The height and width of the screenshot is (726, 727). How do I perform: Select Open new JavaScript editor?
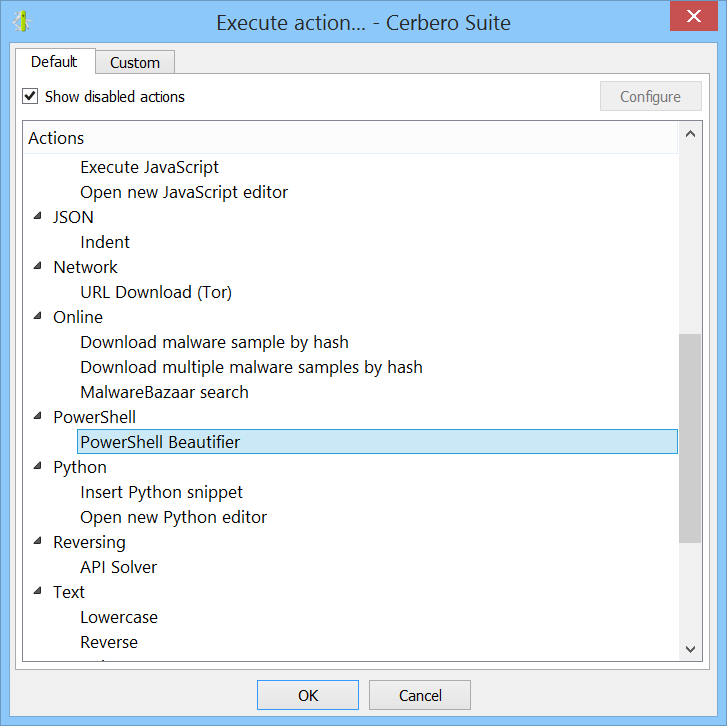point(184,192)
